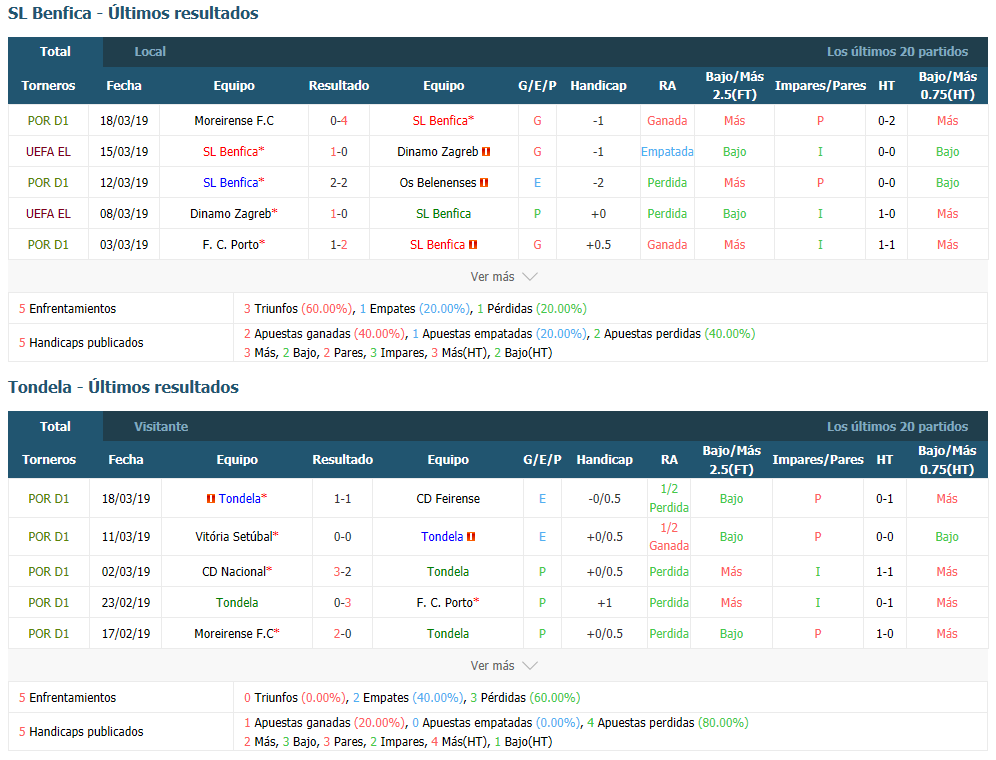Click the red card icon beside Os Belenenses
The width and height of the screenshot is (996, 760).
[x=484, y=183]
